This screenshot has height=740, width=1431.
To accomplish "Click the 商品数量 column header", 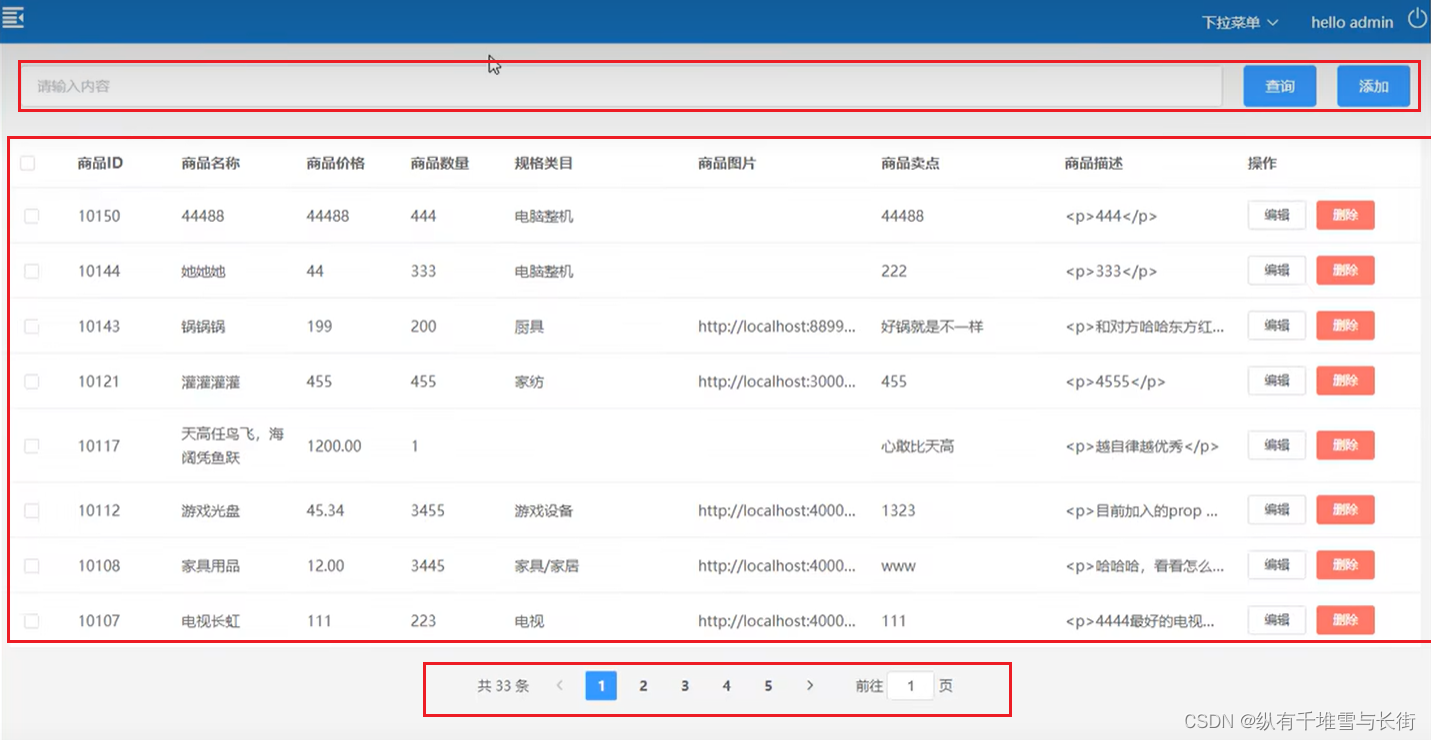I will click(x=440, y=163).
